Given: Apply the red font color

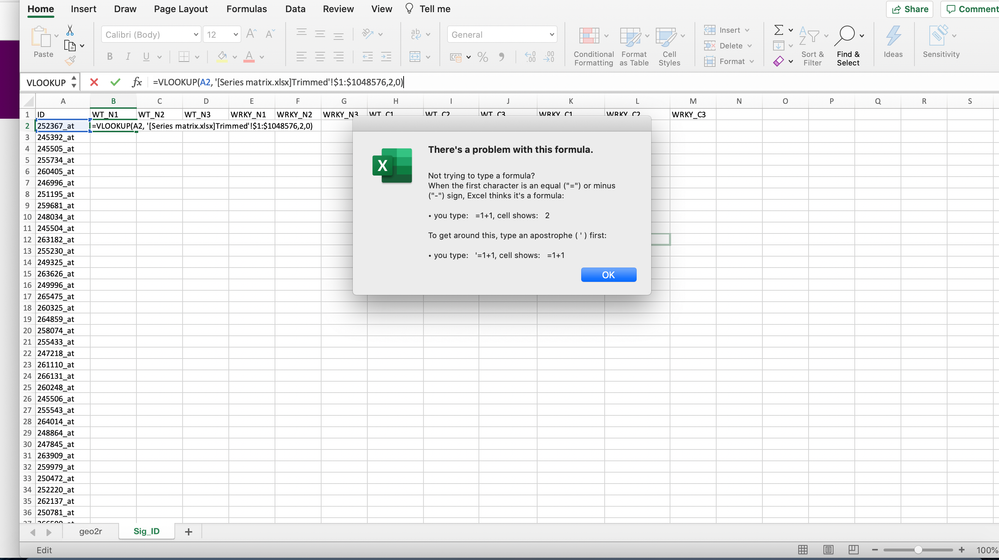Looking at the screenshot, I should [249, 57].
